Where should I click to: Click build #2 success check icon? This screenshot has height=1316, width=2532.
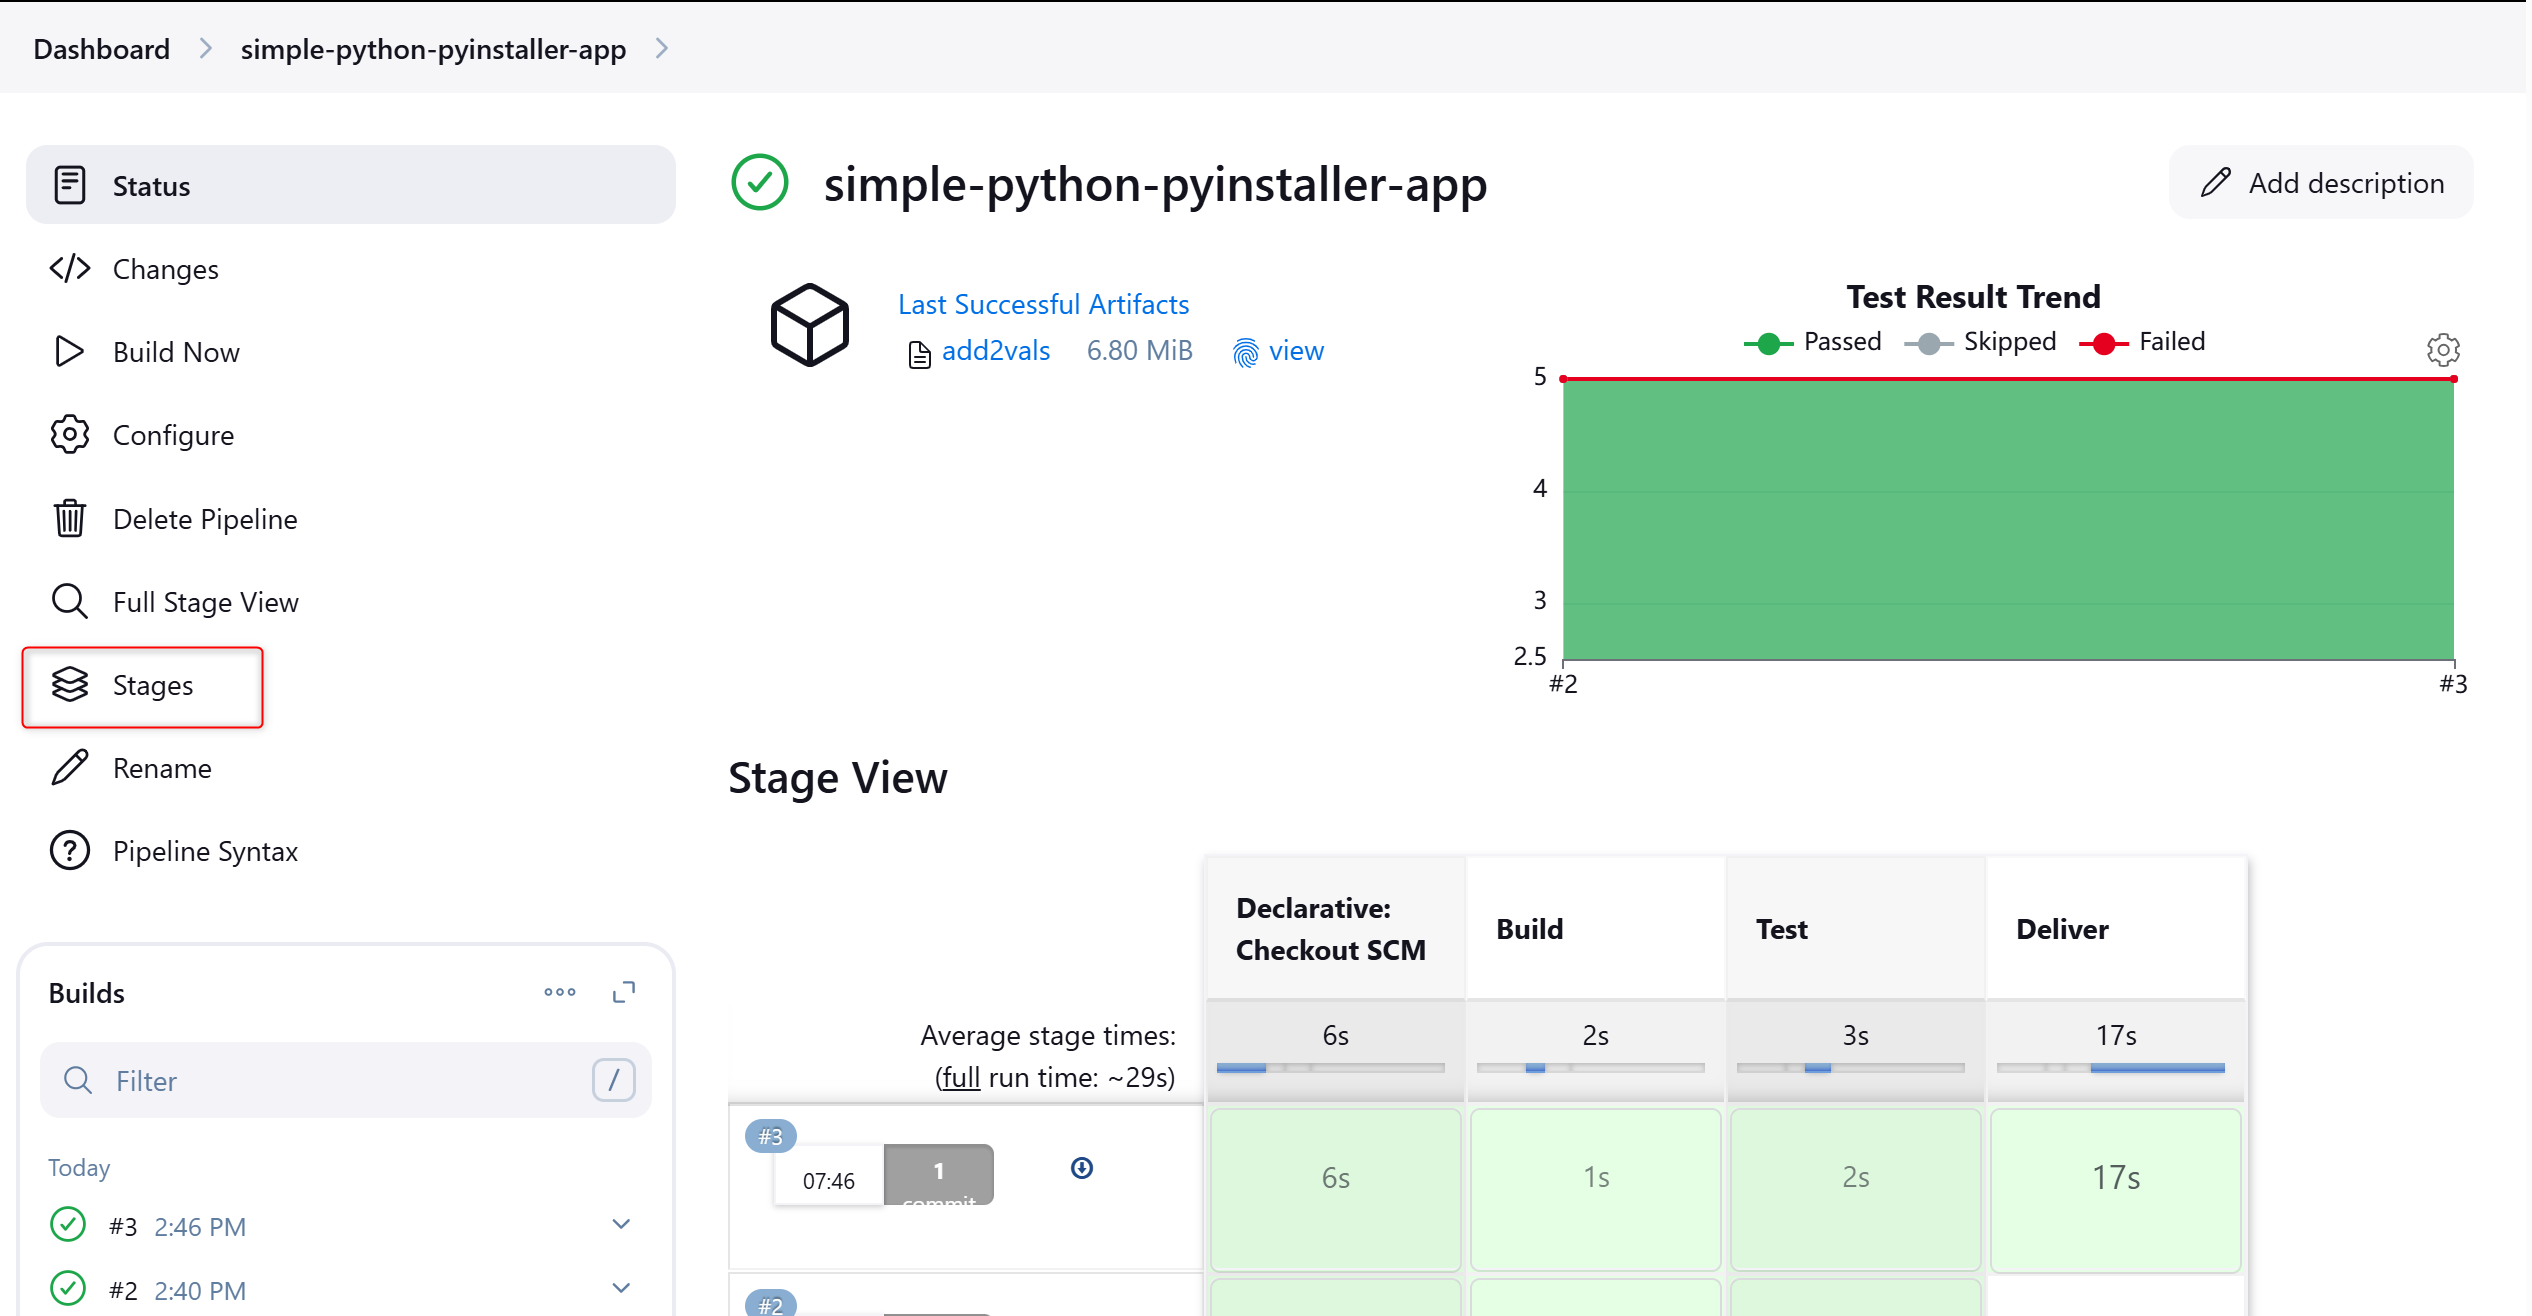point(68,1289)
